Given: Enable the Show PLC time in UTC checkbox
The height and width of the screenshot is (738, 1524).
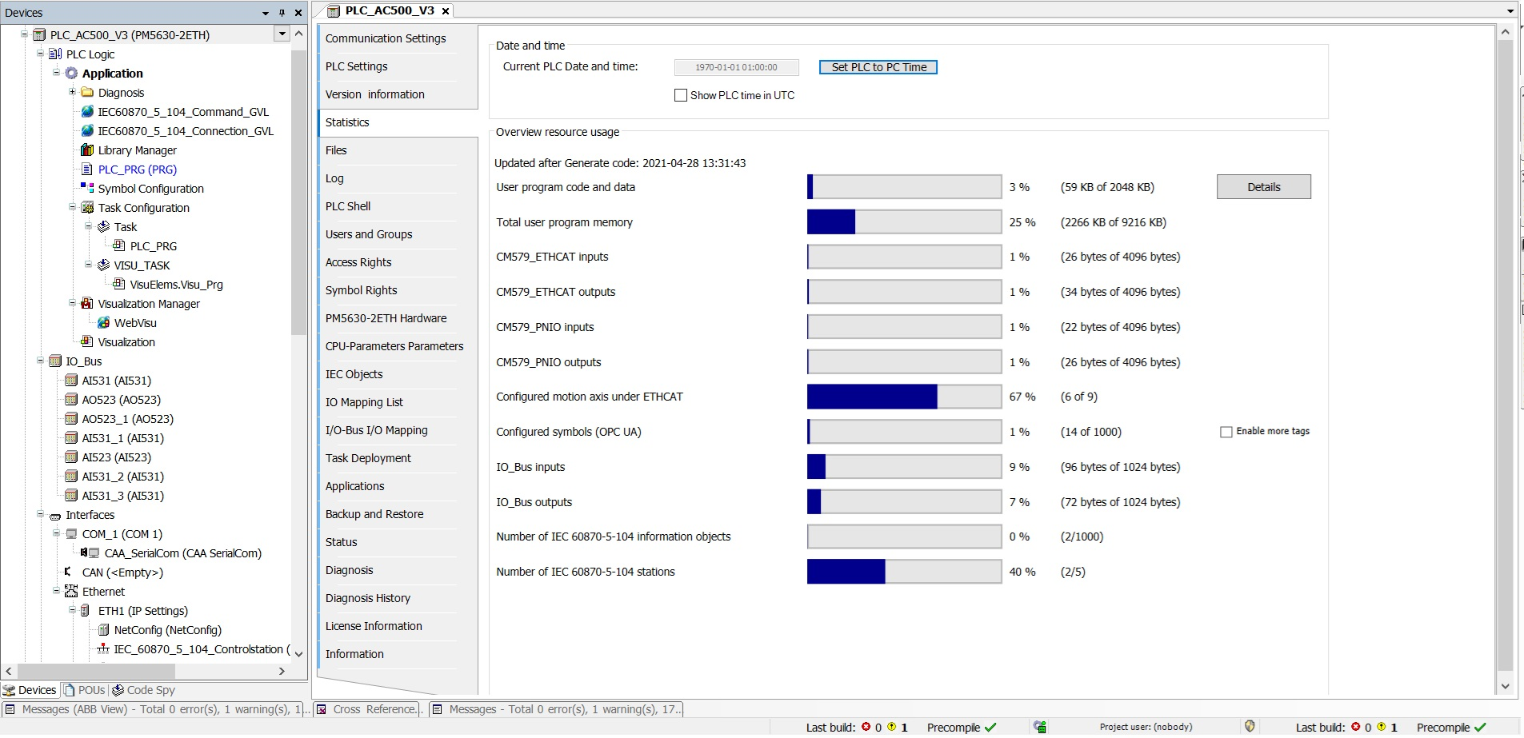Looking at the screenshot, I should click(680, 95).
